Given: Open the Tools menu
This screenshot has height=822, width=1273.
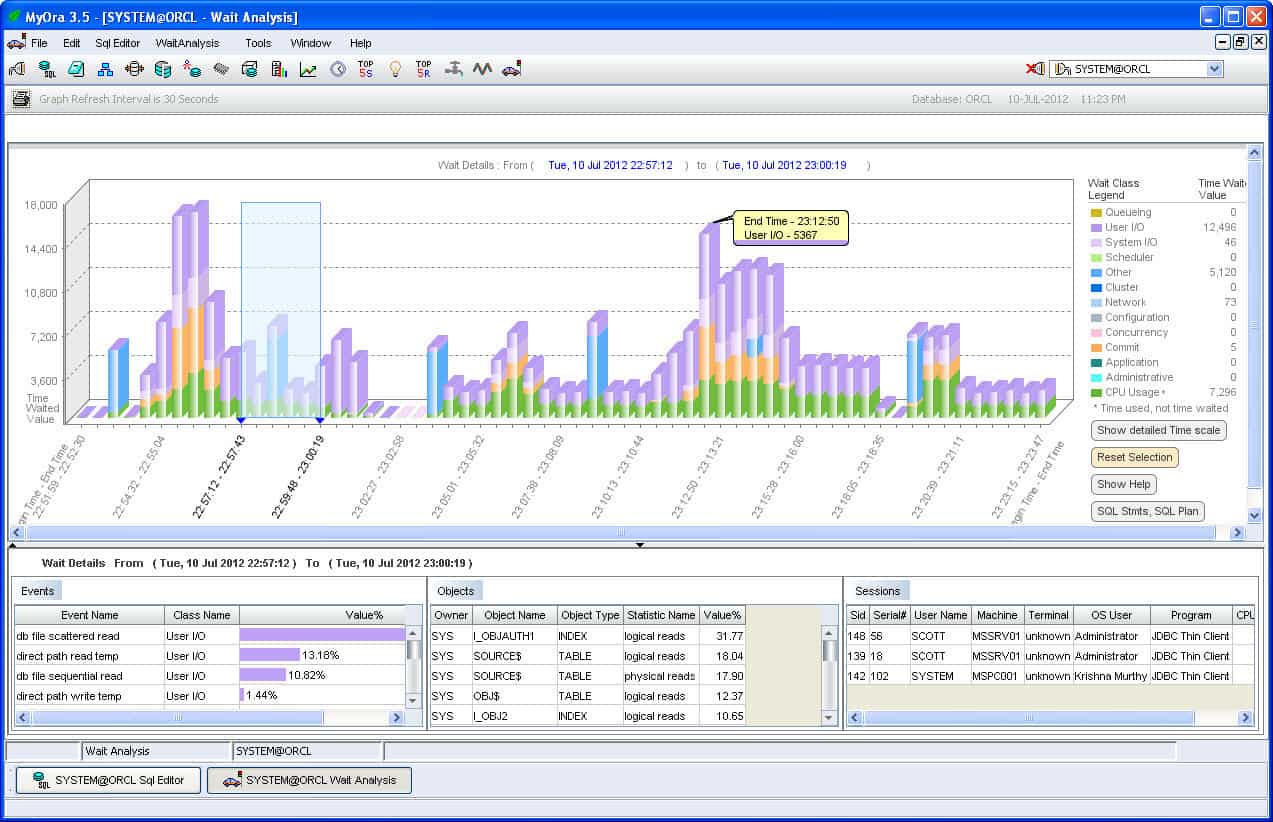Looking at the screenshot, I should (x=258, y=43).
